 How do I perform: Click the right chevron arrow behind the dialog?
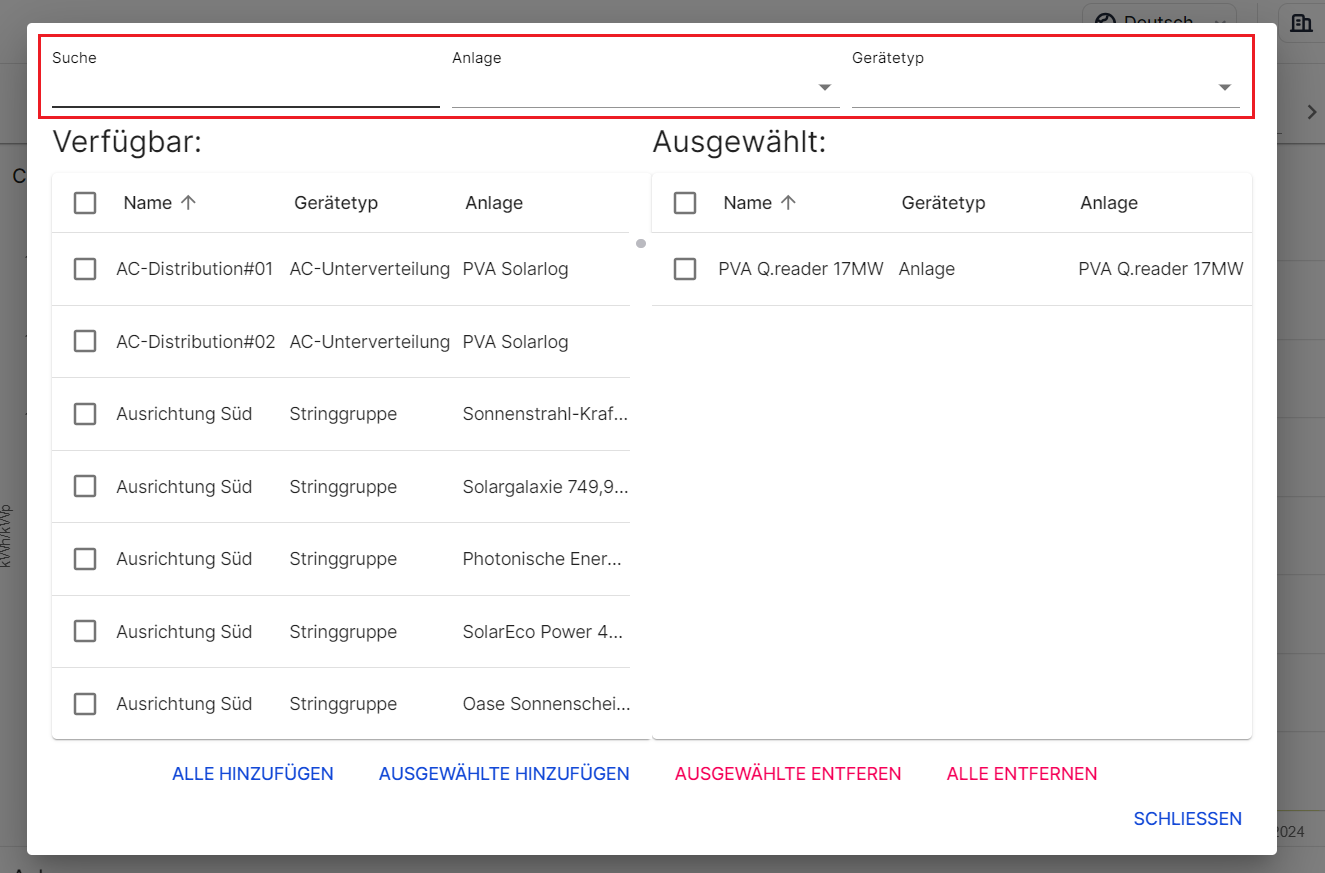[x=1312, y=112]
